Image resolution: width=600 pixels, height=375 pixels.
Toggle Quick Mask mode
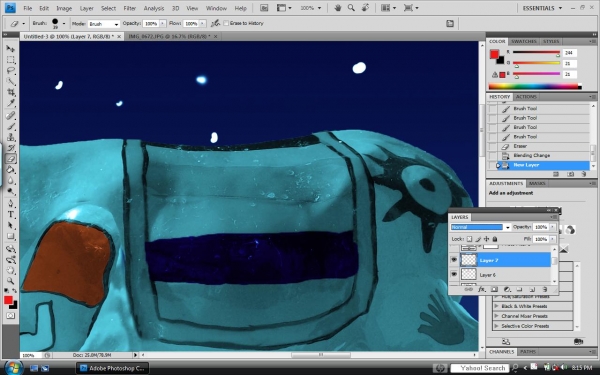(x=10, y=316)
